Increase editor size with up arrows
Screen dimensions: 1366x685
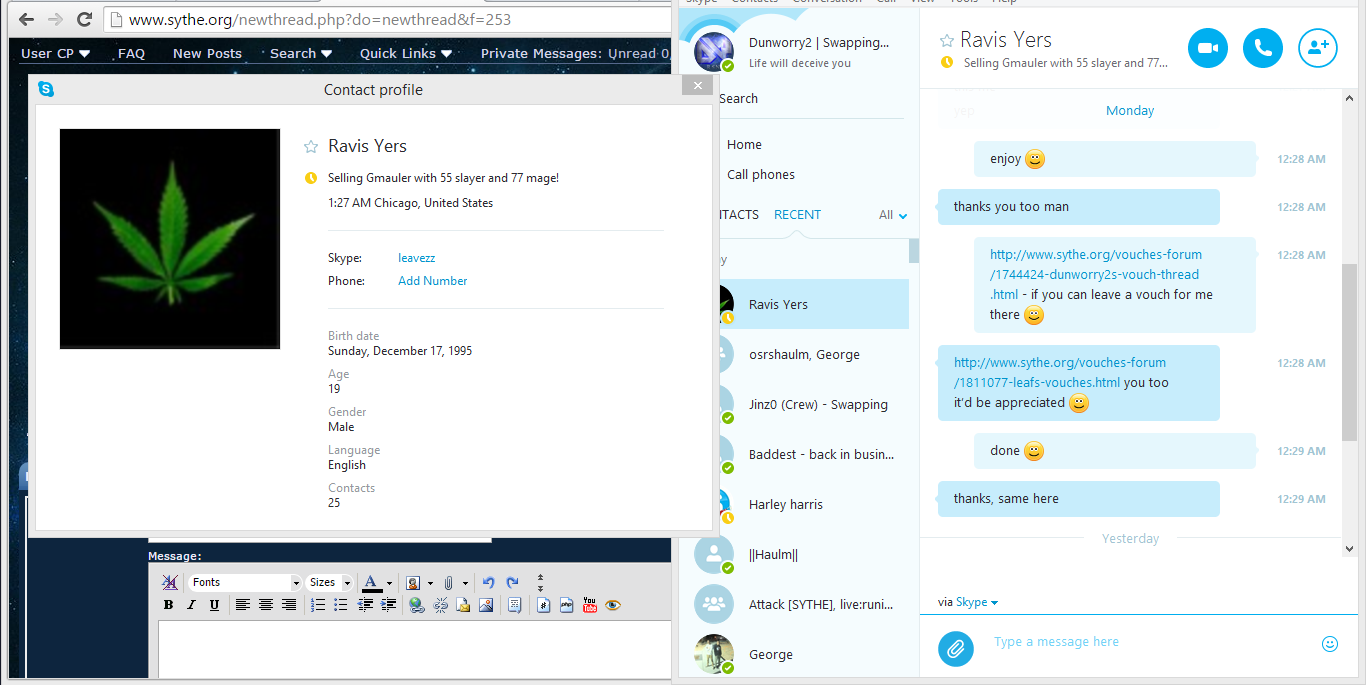(540, 577)
